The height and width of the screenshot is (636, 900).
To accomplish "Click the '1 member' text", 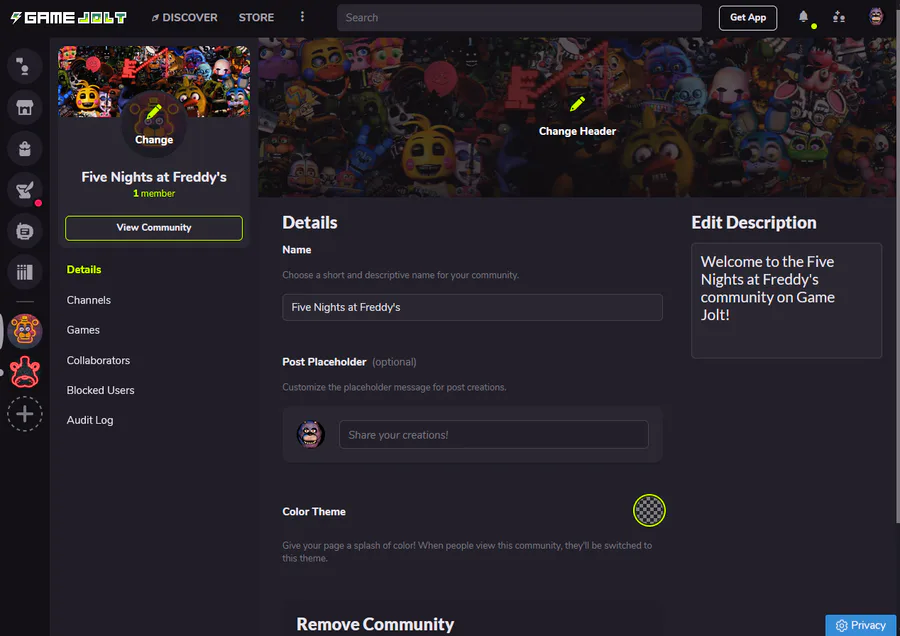I will point(154,193).
